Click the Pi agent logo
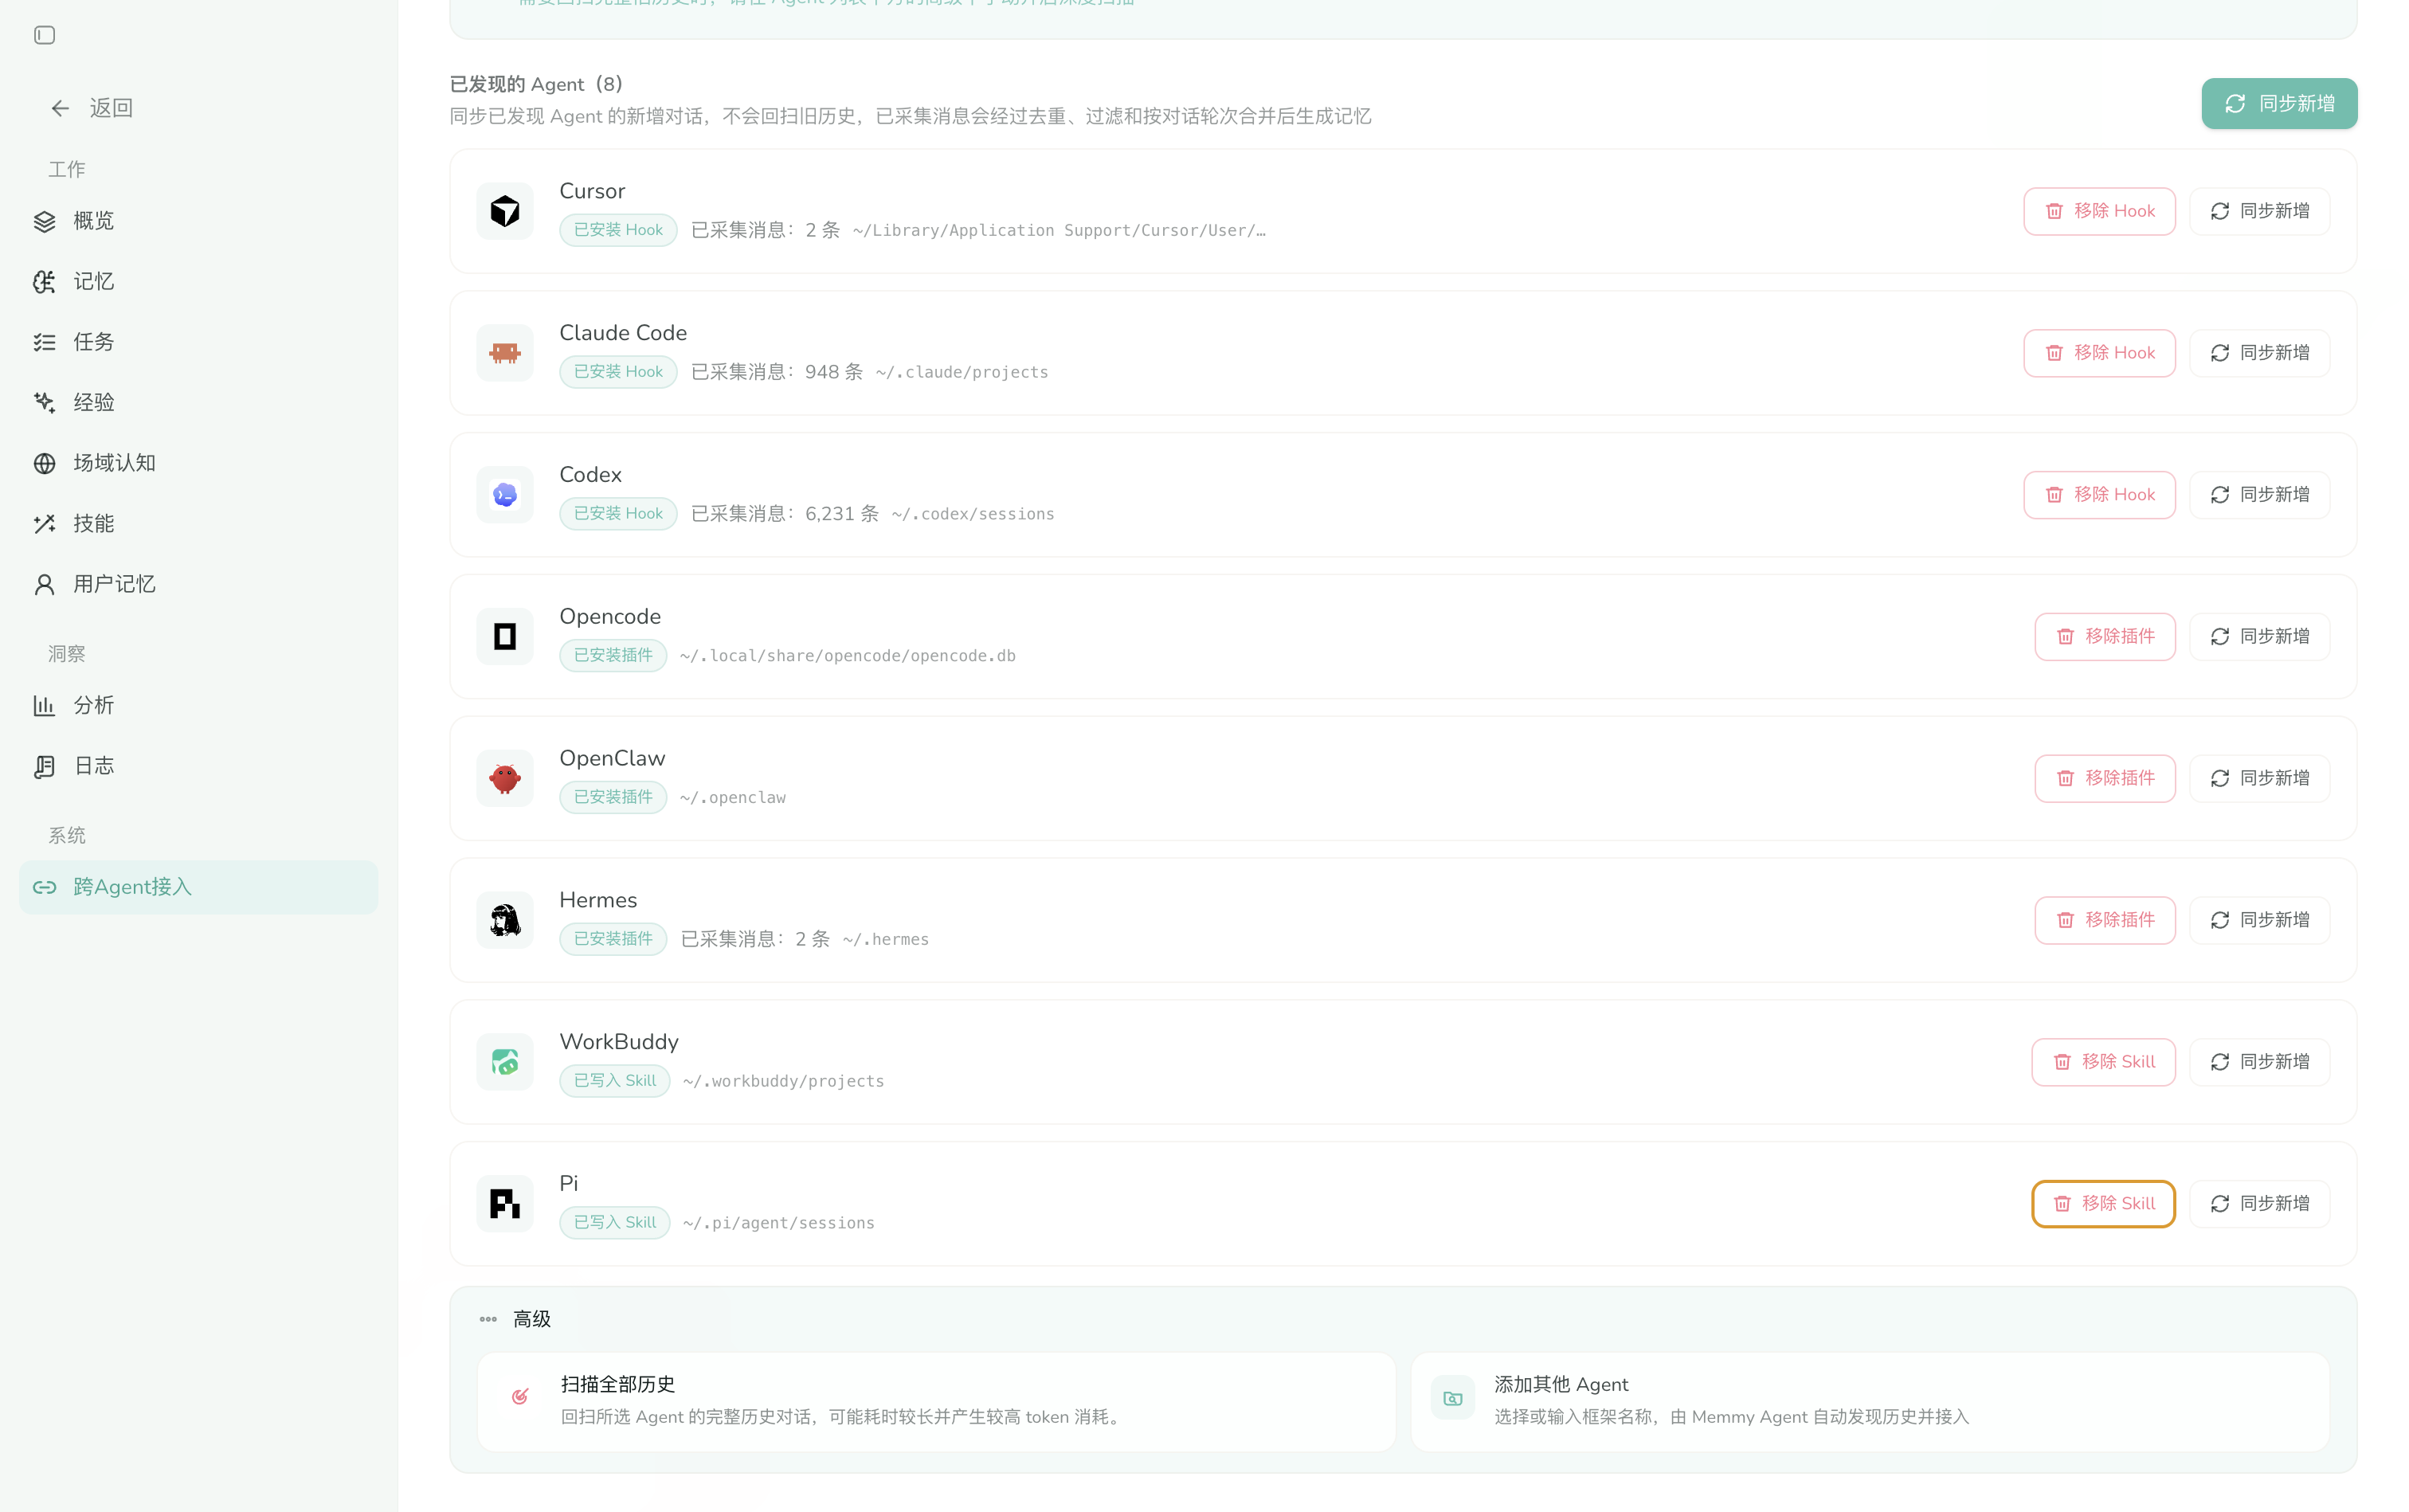 pos(505,1204)
